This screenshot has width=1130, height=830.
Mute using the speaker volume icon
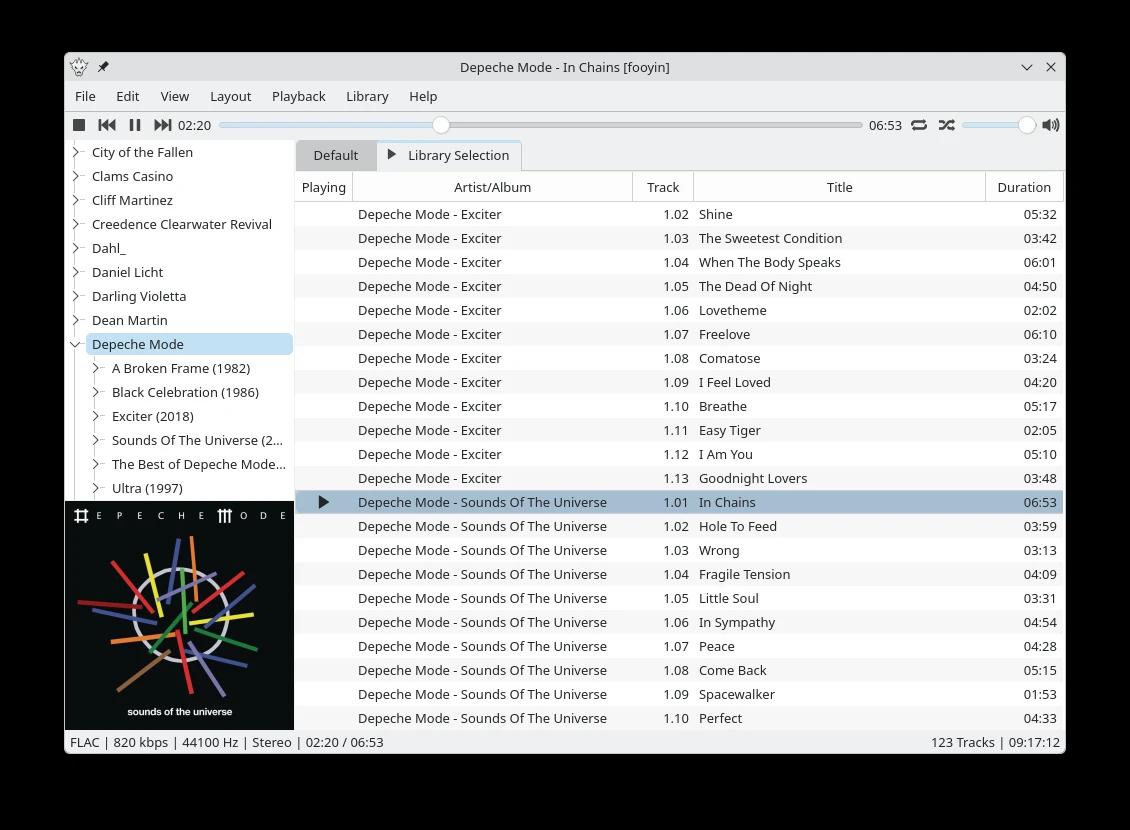click(1051, 125)
